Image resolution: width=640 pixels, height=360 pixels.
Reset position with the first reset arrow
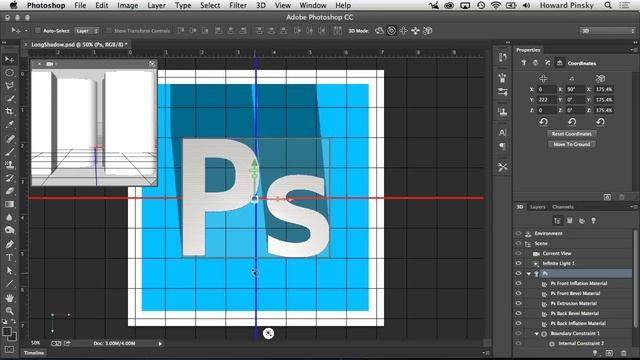(543, 122)
